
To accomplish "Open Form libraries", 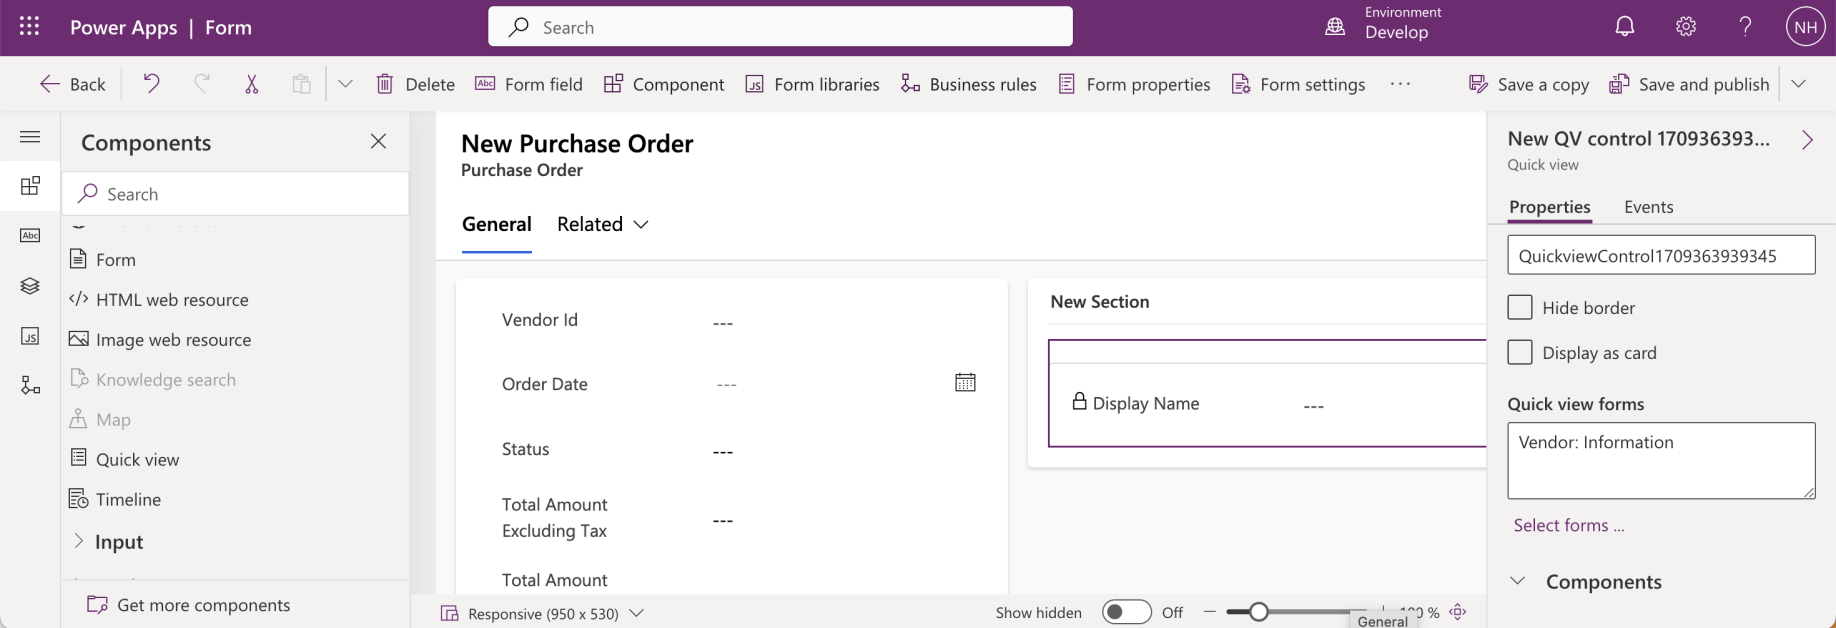I will [812, 84].
